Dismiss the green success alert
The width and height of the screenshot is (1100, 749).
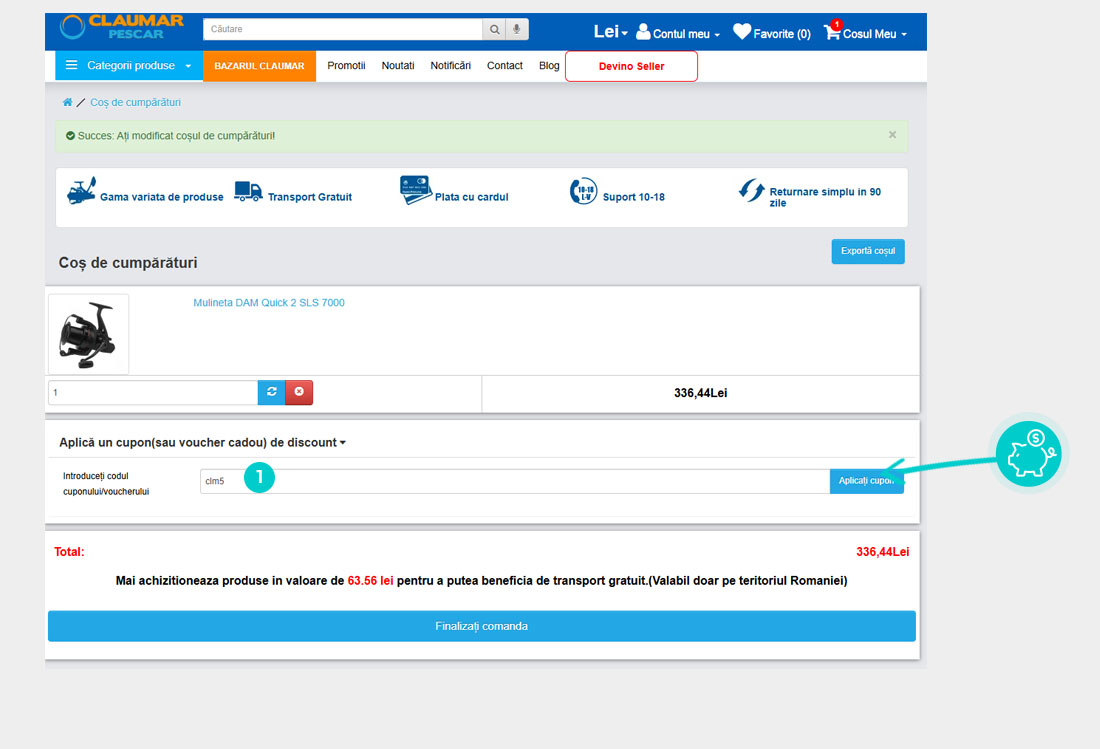[x=892, y=135]
